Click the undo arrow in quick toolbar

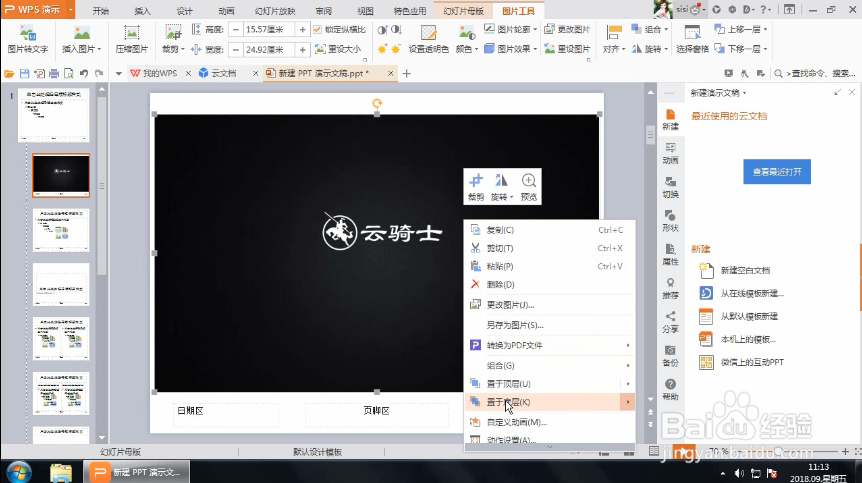84,74
